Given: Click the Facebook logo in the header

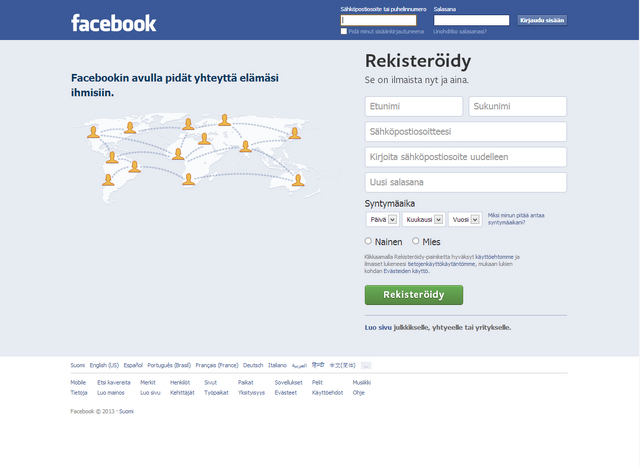Looking at the screenshot, I should coord(113,23).
